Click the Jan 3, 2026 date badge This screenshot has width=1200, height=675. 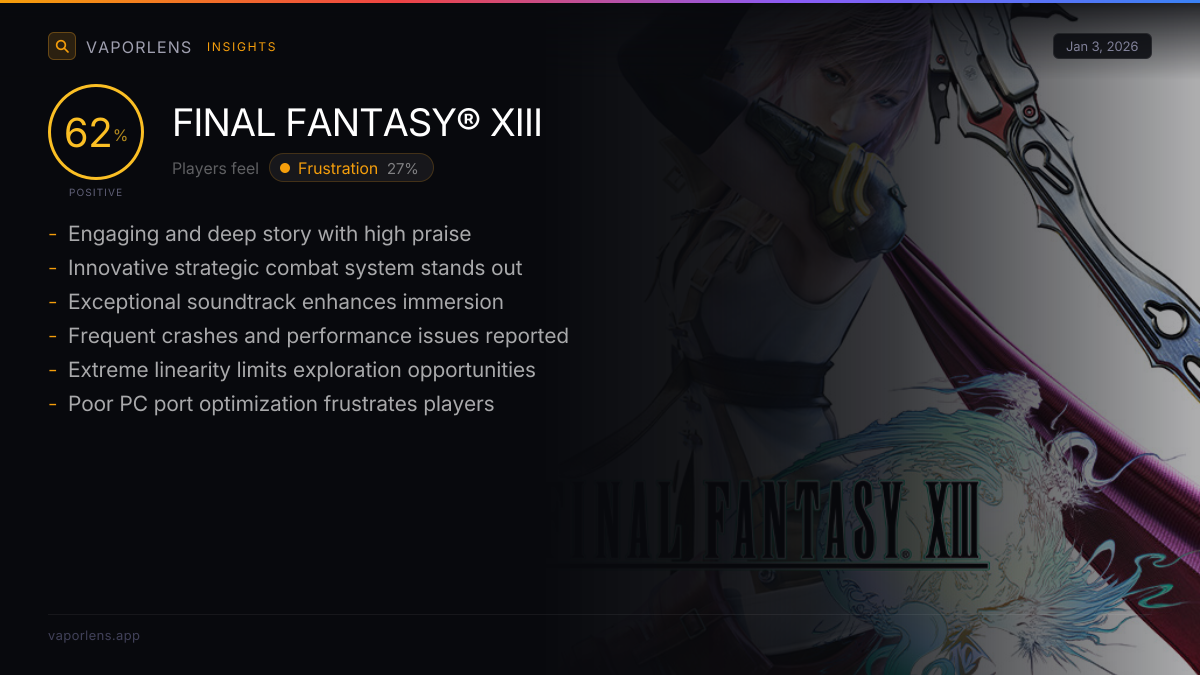point(1102,46)
